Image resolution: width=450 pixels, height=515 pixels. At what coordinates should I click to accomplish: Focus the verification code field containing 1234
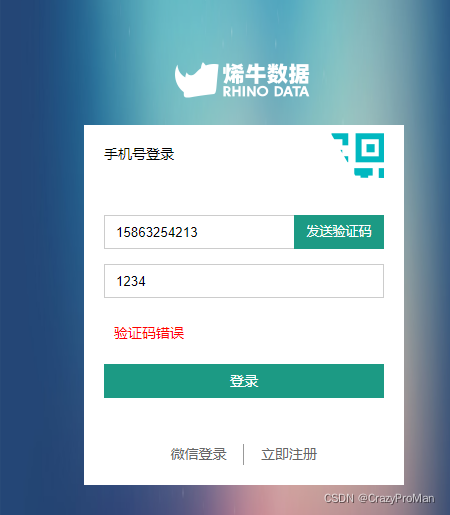(x=244, y=281)
